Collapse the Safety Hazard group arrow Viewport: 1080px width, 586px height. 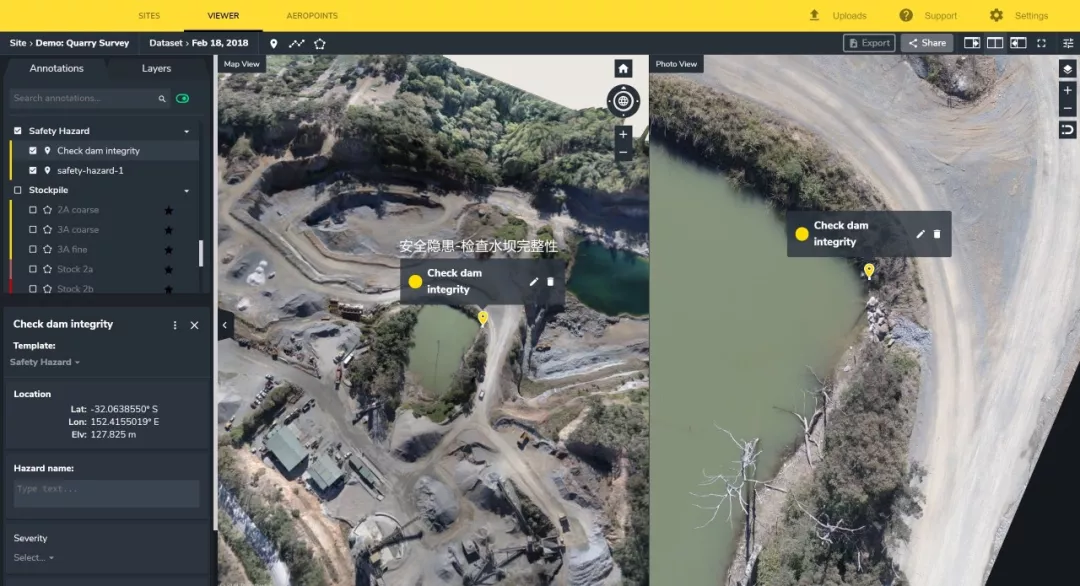point(186,131)
